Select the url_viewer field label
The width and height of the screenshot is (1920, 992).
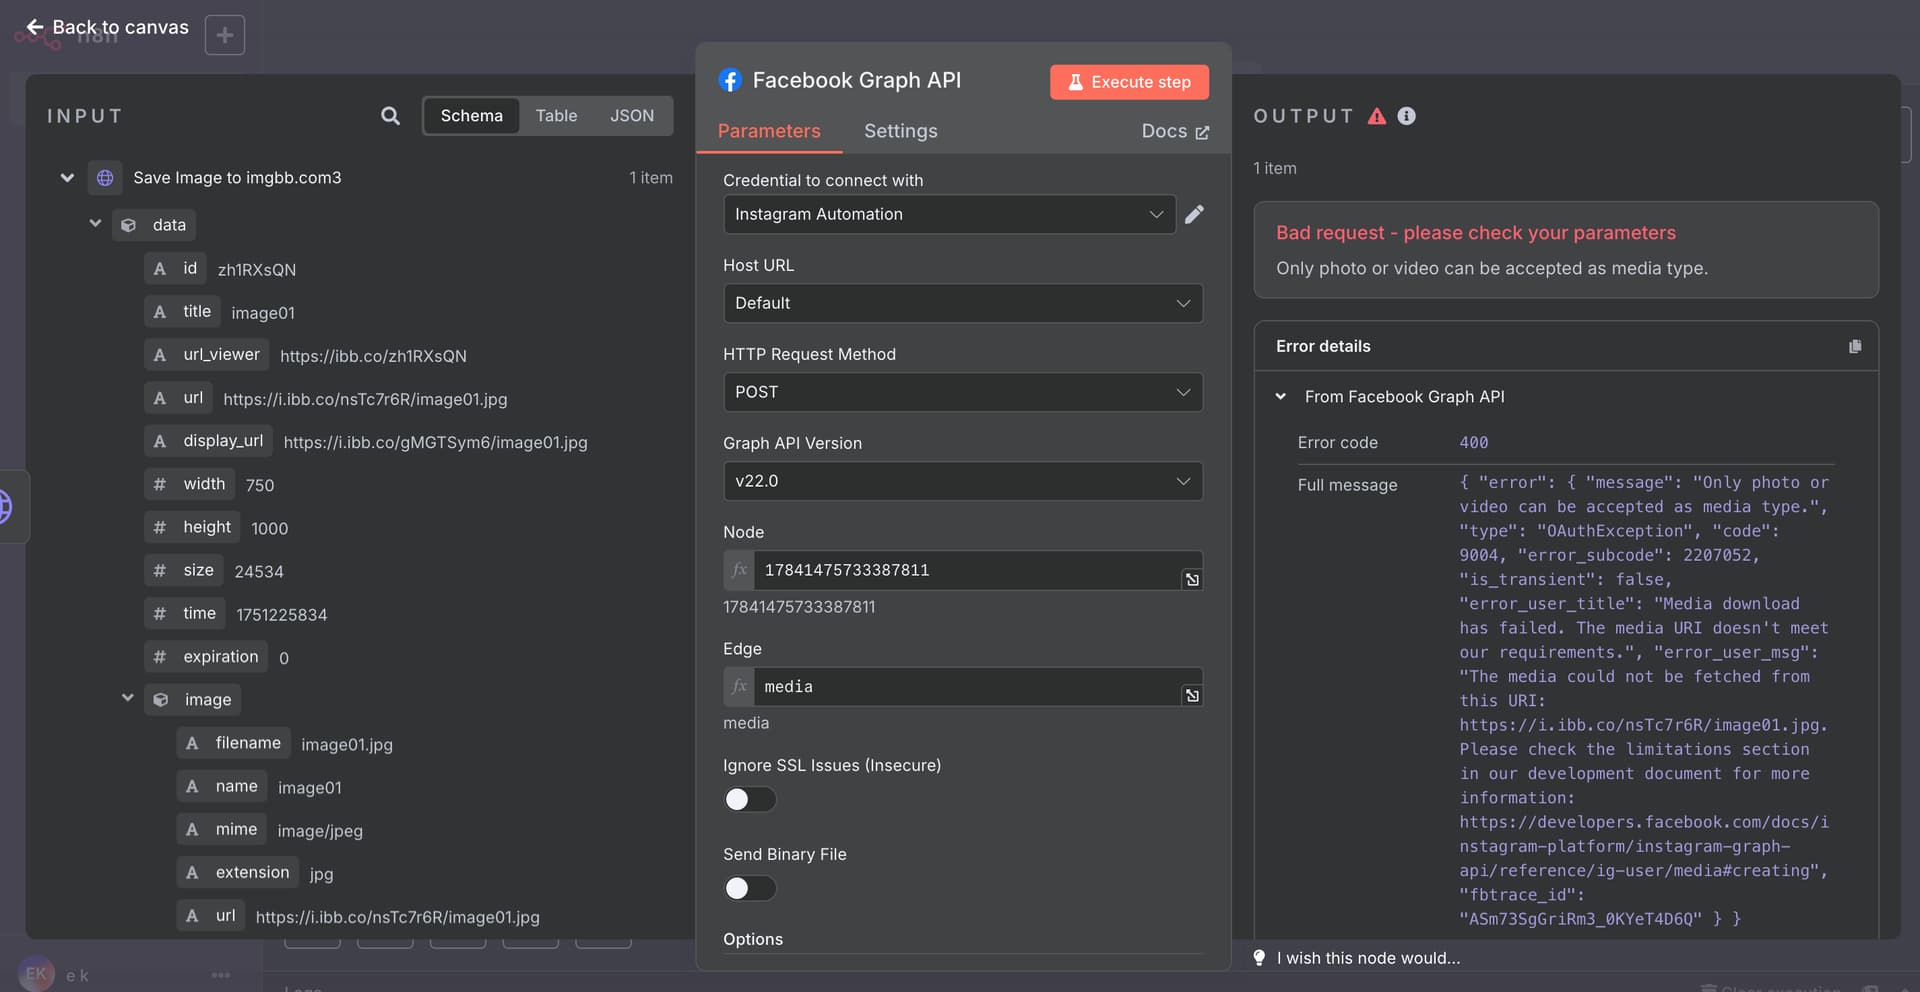221,354
